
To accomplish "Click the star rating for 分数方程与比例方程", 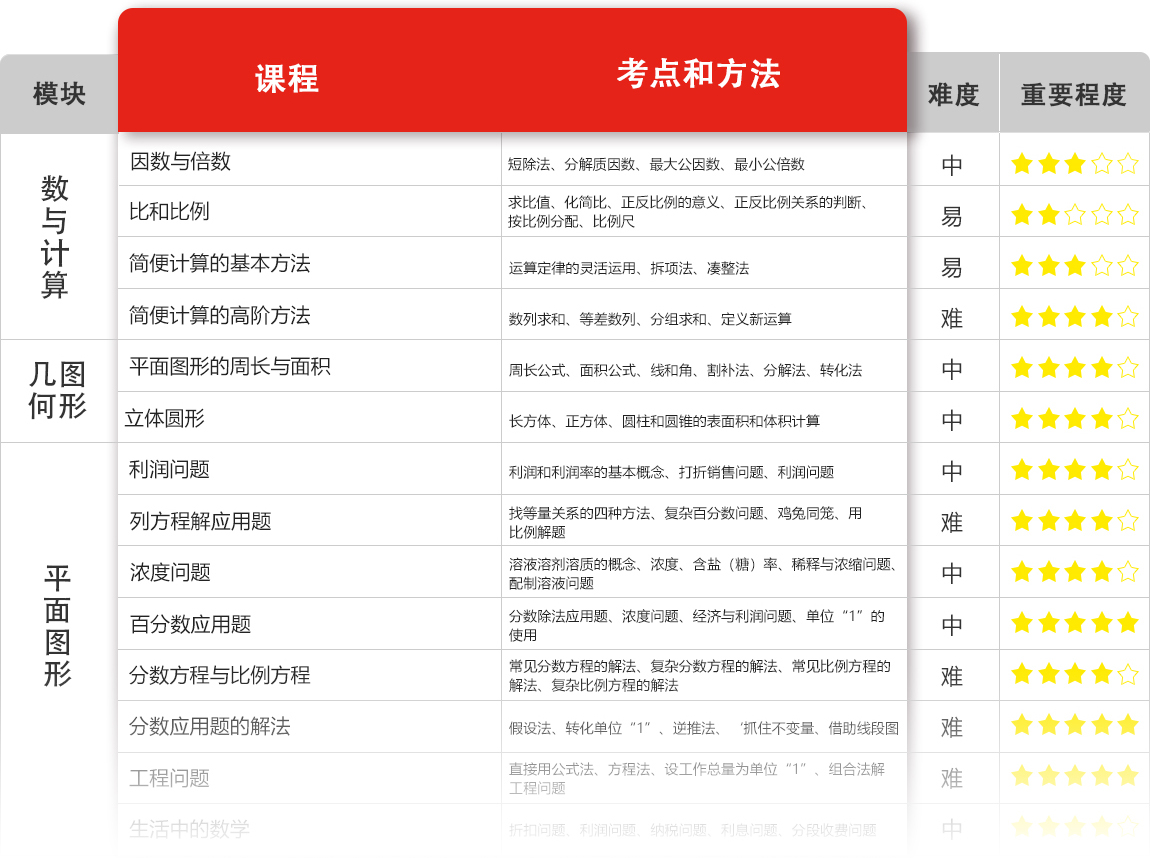I will tap(1074, 674).
